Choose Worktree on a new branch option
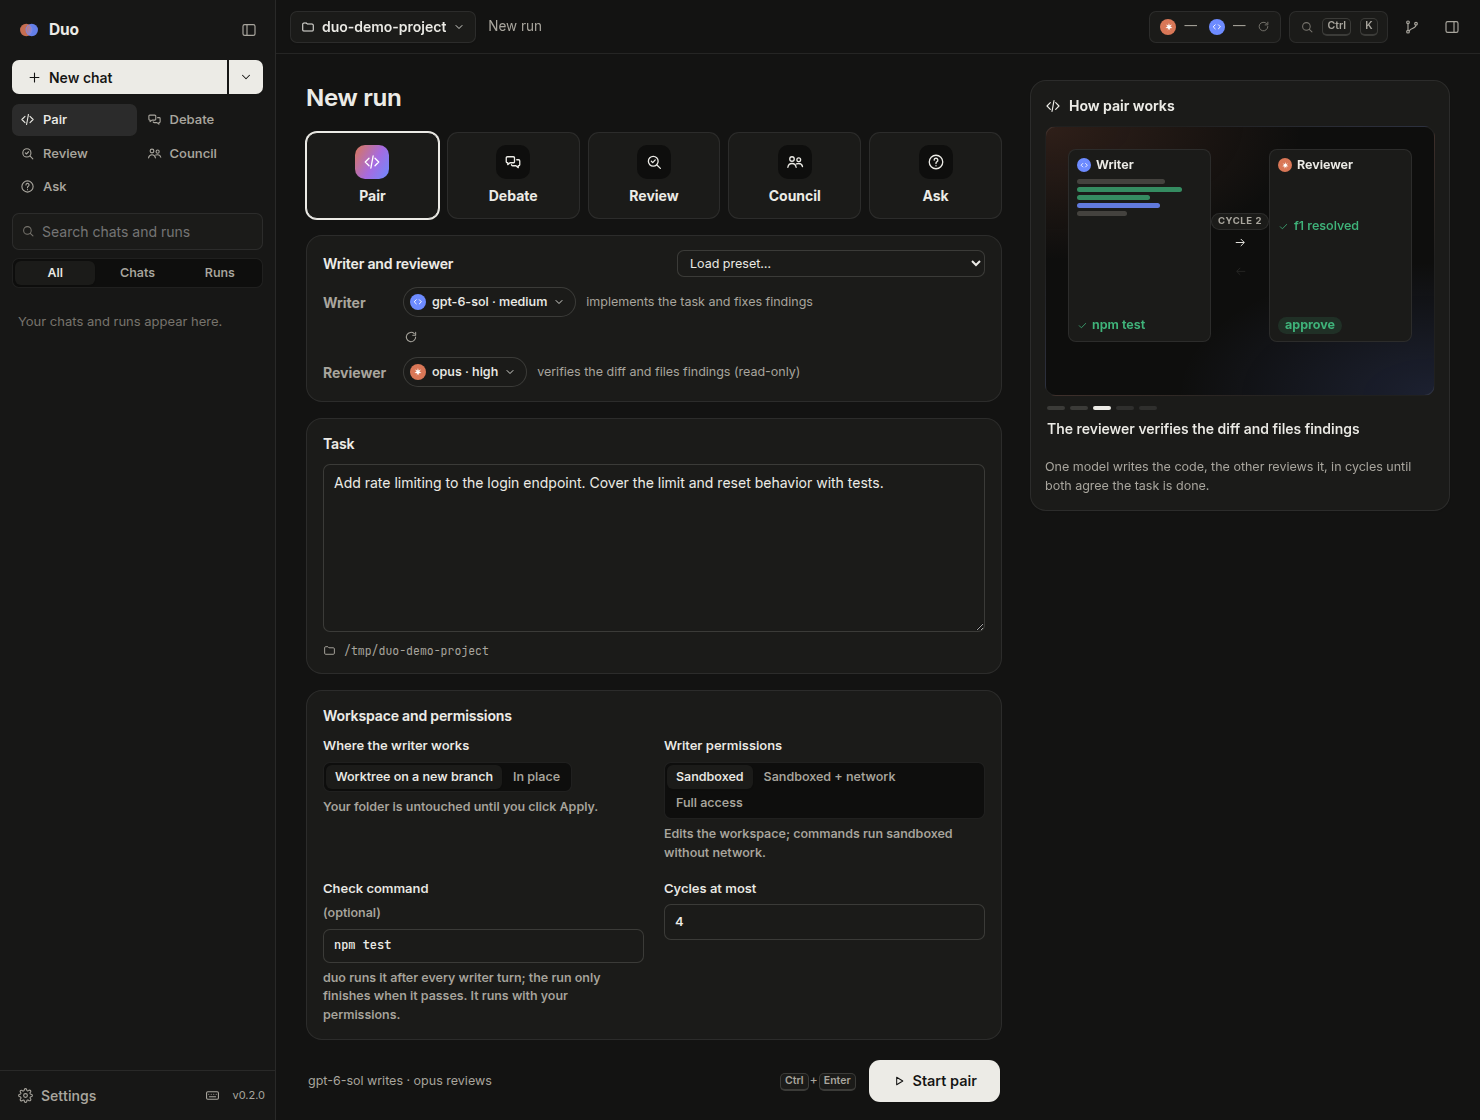Image resolution: width=1480 pixels, height=1120 pixels. tap(414, 777)
